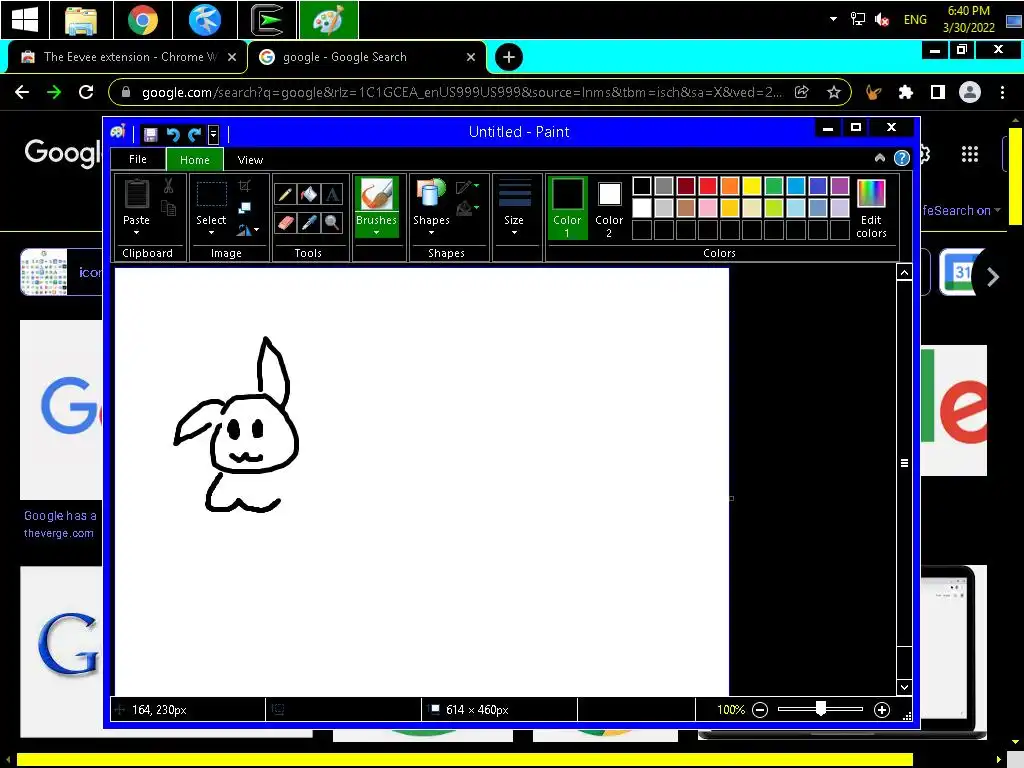
Task: Click Chrome bookmark star icon
Action: [833, 92]
